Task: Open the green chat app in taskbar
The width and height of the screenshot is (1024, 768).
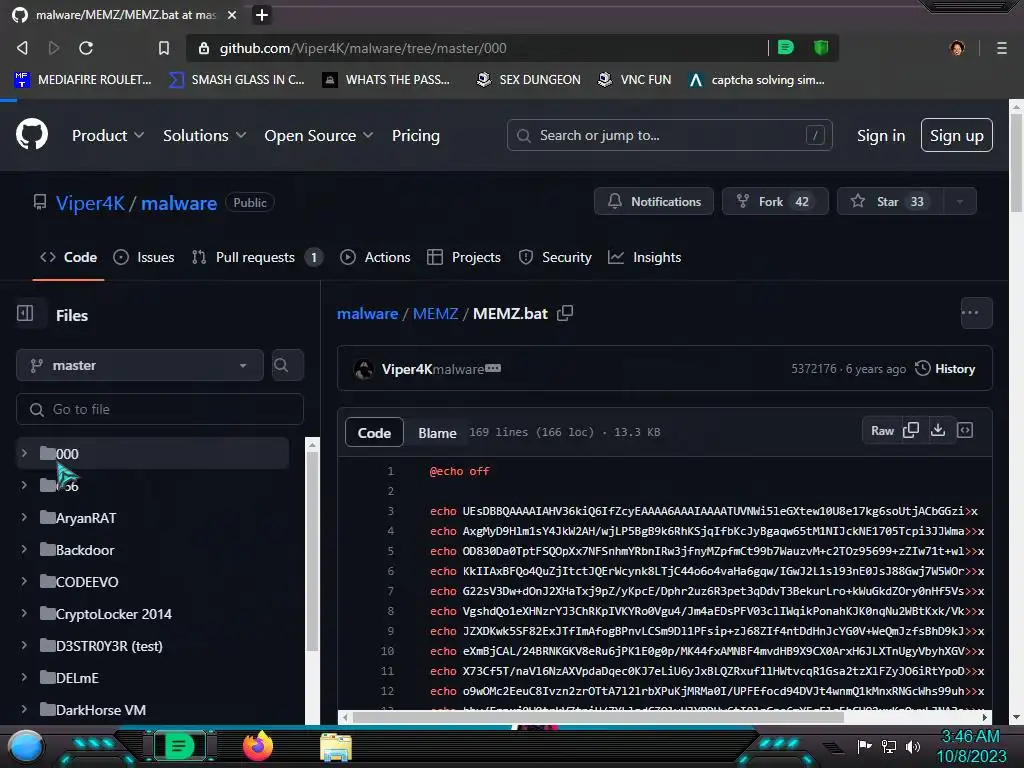Action: coord(179,746)
